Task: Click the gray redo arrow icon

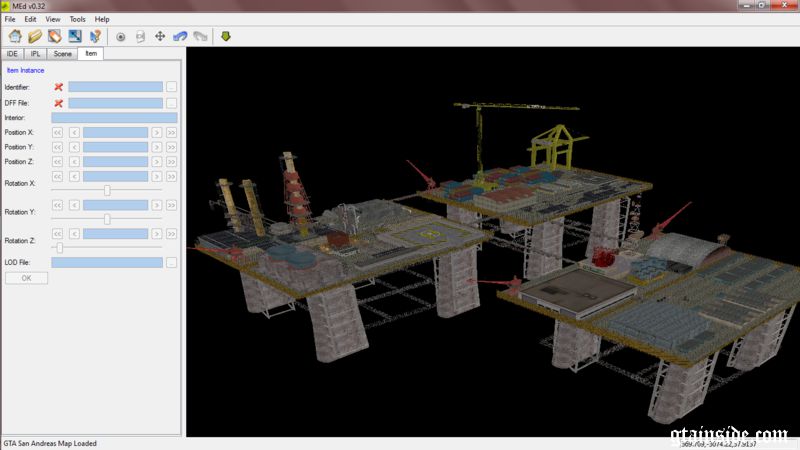Action: [201, 36]
